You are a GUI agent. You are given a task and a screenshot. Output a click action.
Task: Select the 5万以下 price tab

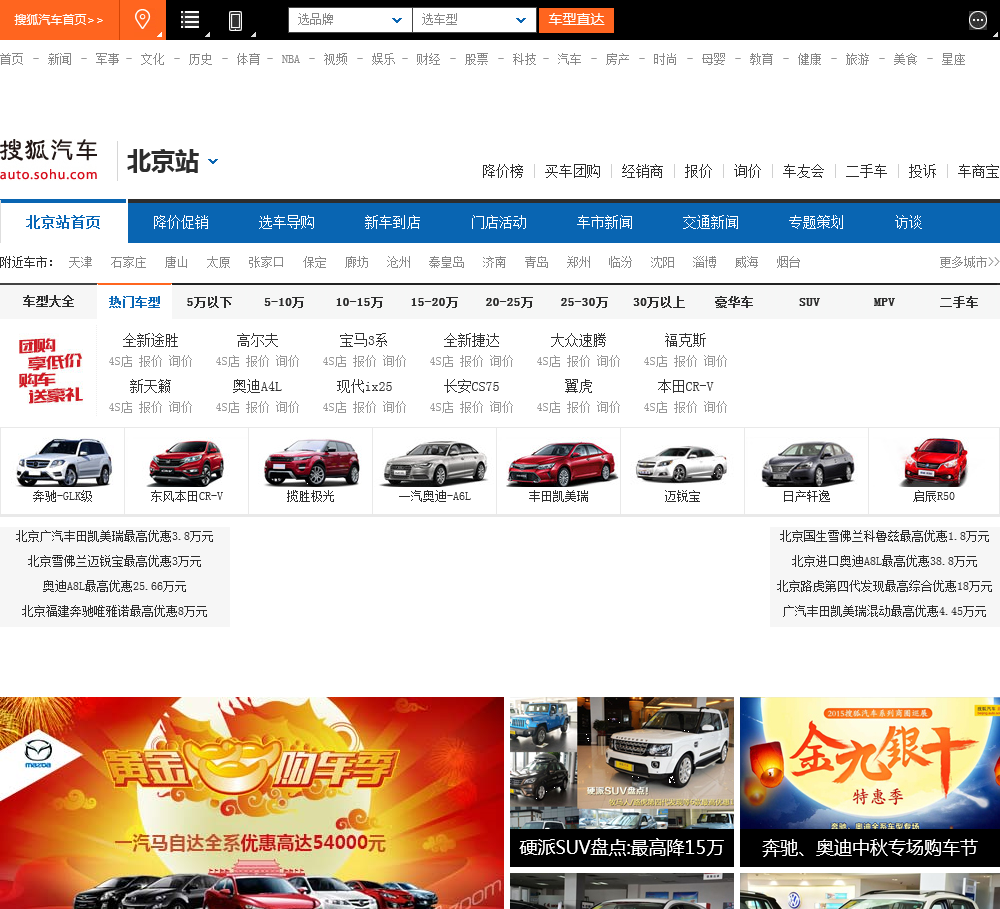click(x=209, y=302)
